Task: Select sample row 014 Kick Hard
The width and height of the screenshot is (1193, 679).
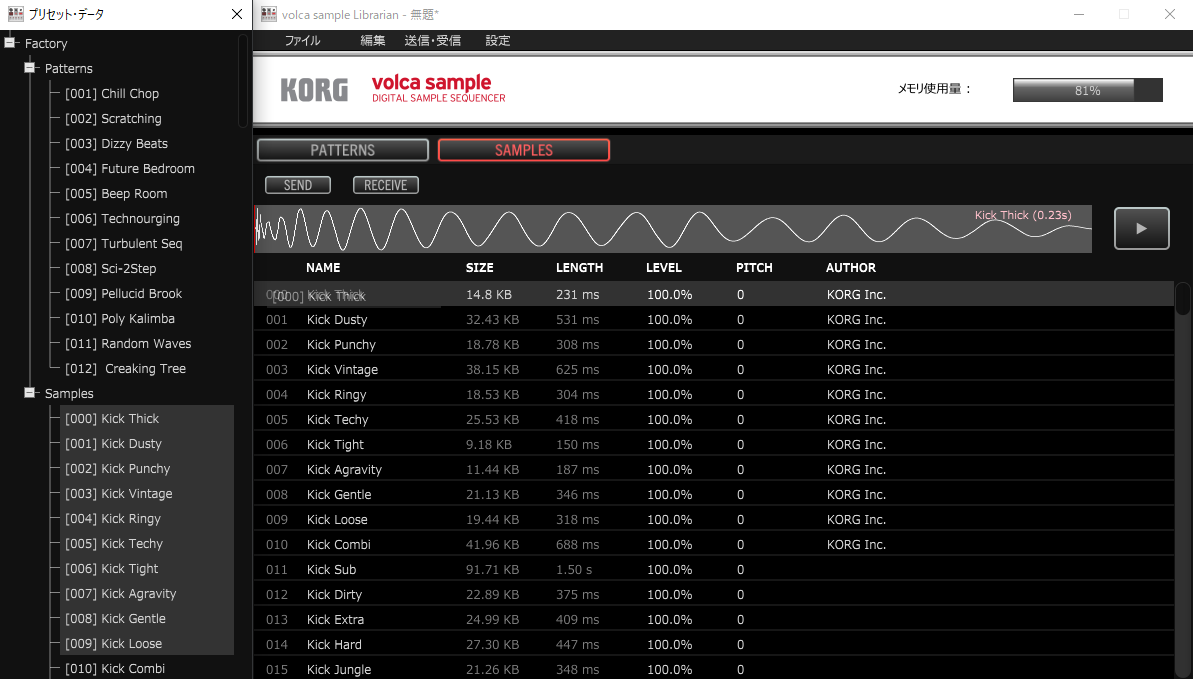Action: click(714, 645)
